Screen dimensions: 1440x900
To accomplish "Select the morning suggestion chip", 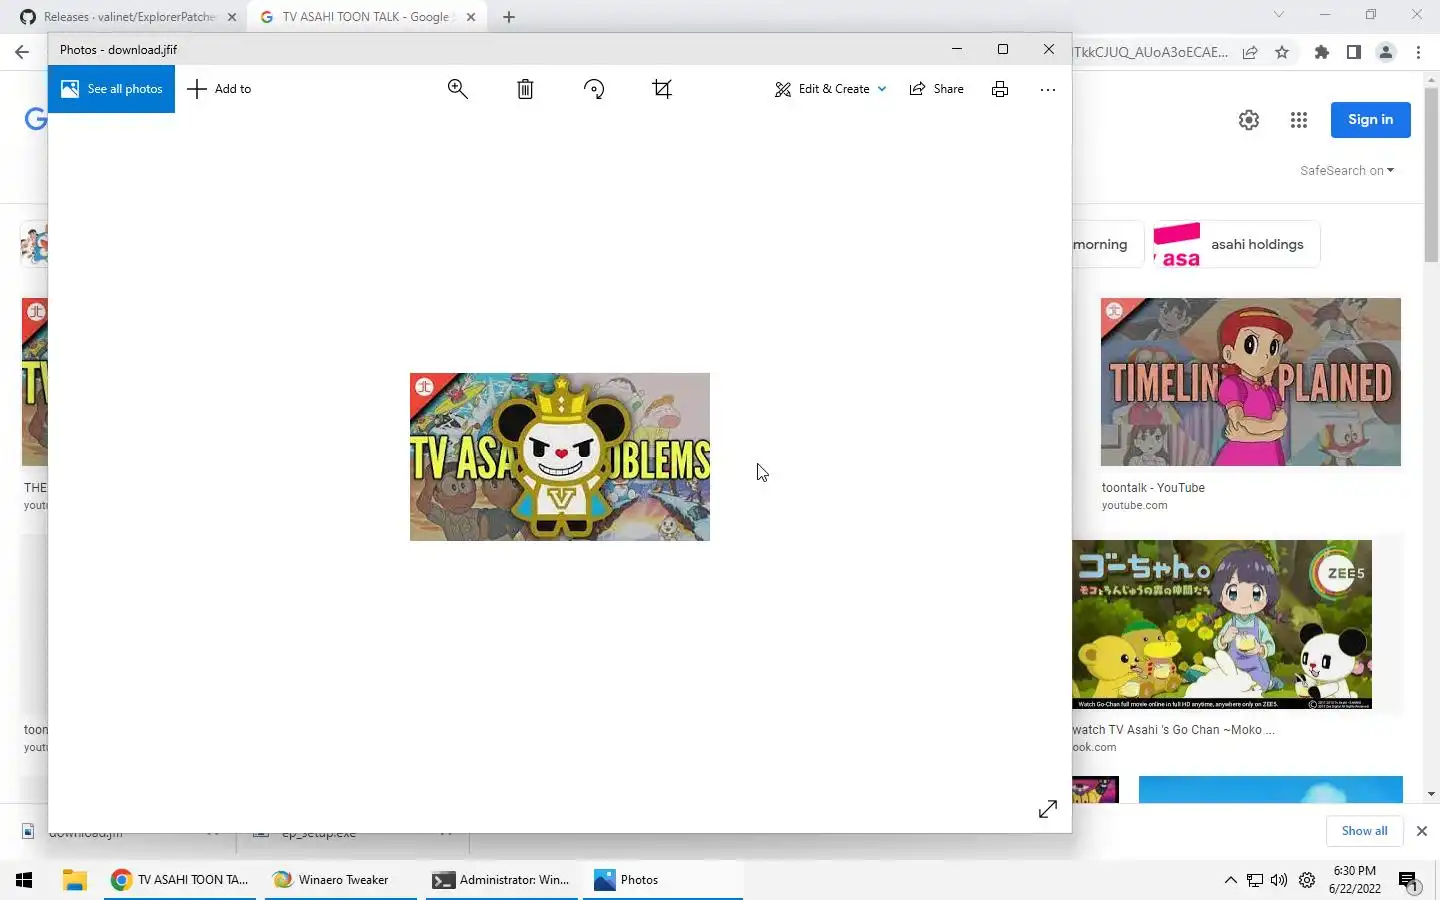I will coord(1107,244).
